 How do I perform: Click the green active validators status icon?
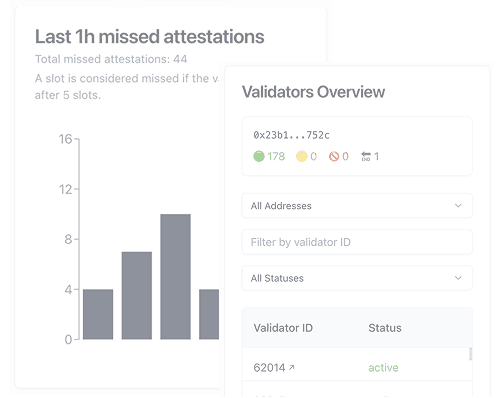[259, 156]
